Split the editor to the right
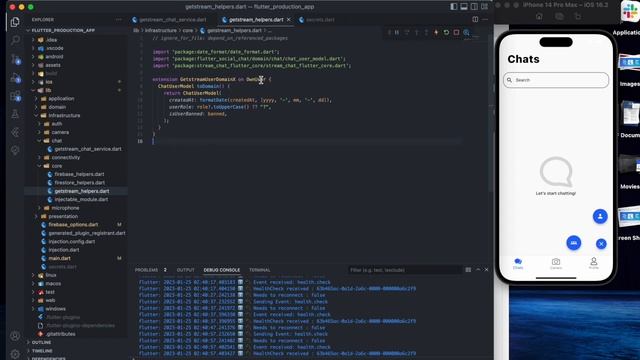The width and height of the screenshot is (640, 360). (x=475, y=19)
